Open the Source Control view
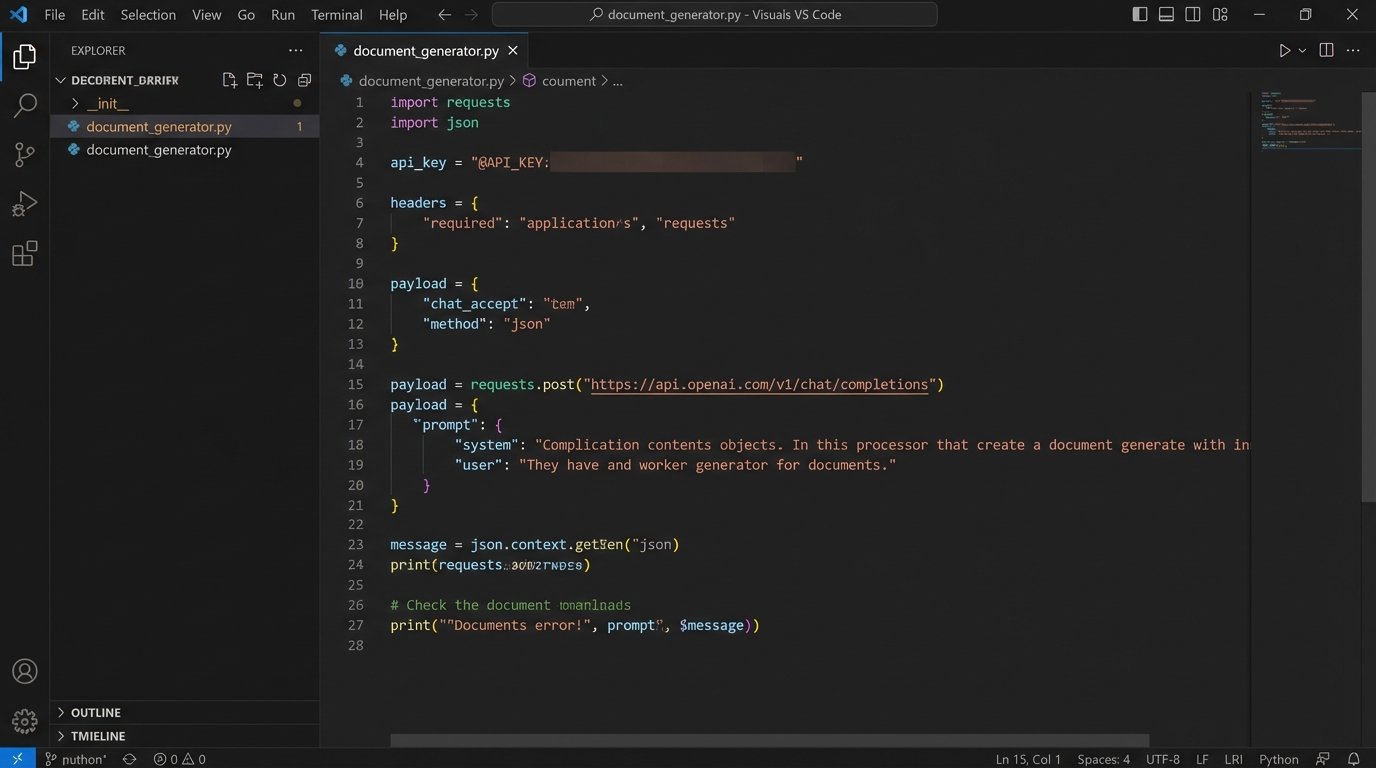 coord(25,155)
